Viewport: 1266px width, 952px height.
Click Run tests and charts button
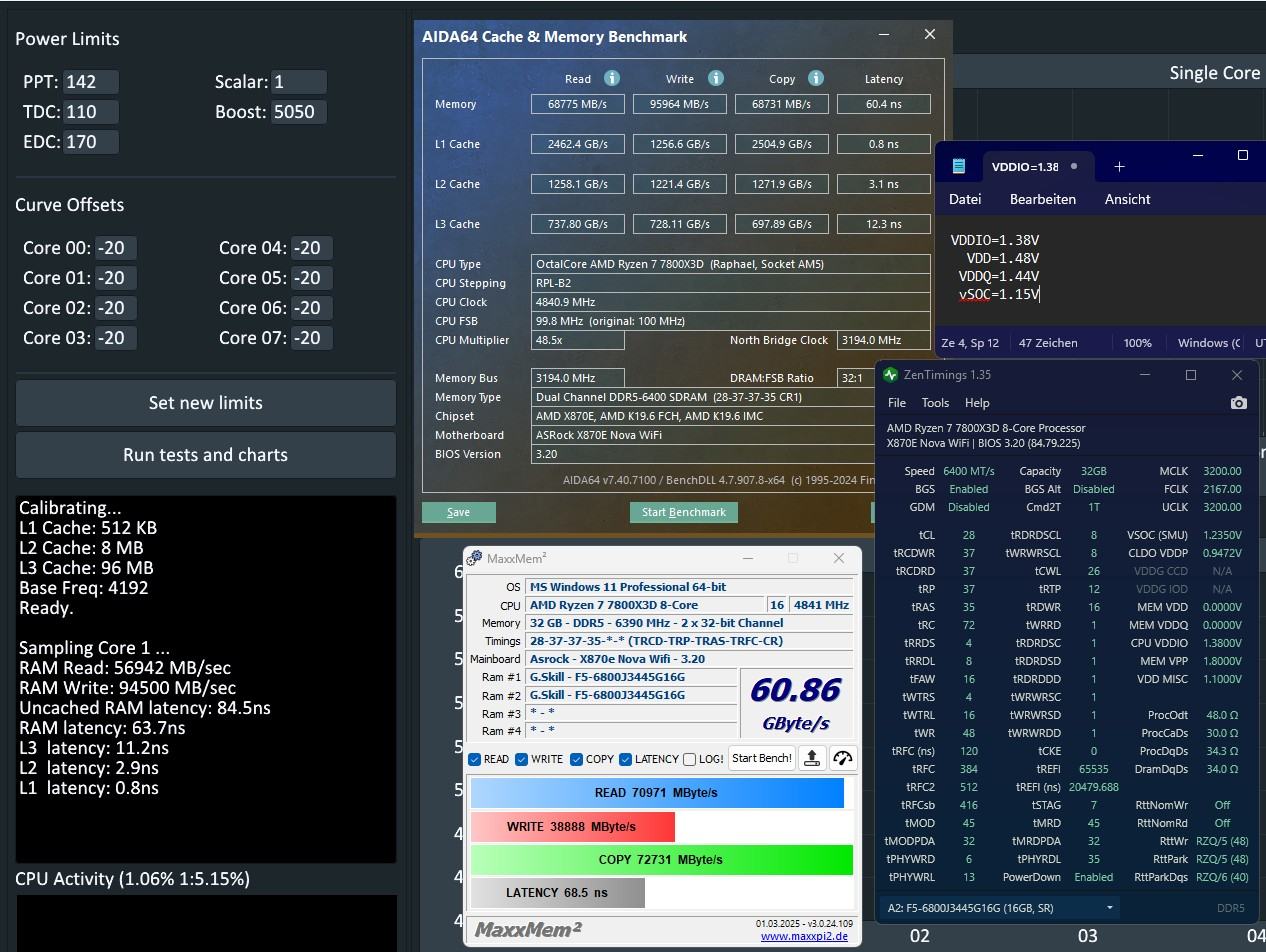(x=206, y=455)
